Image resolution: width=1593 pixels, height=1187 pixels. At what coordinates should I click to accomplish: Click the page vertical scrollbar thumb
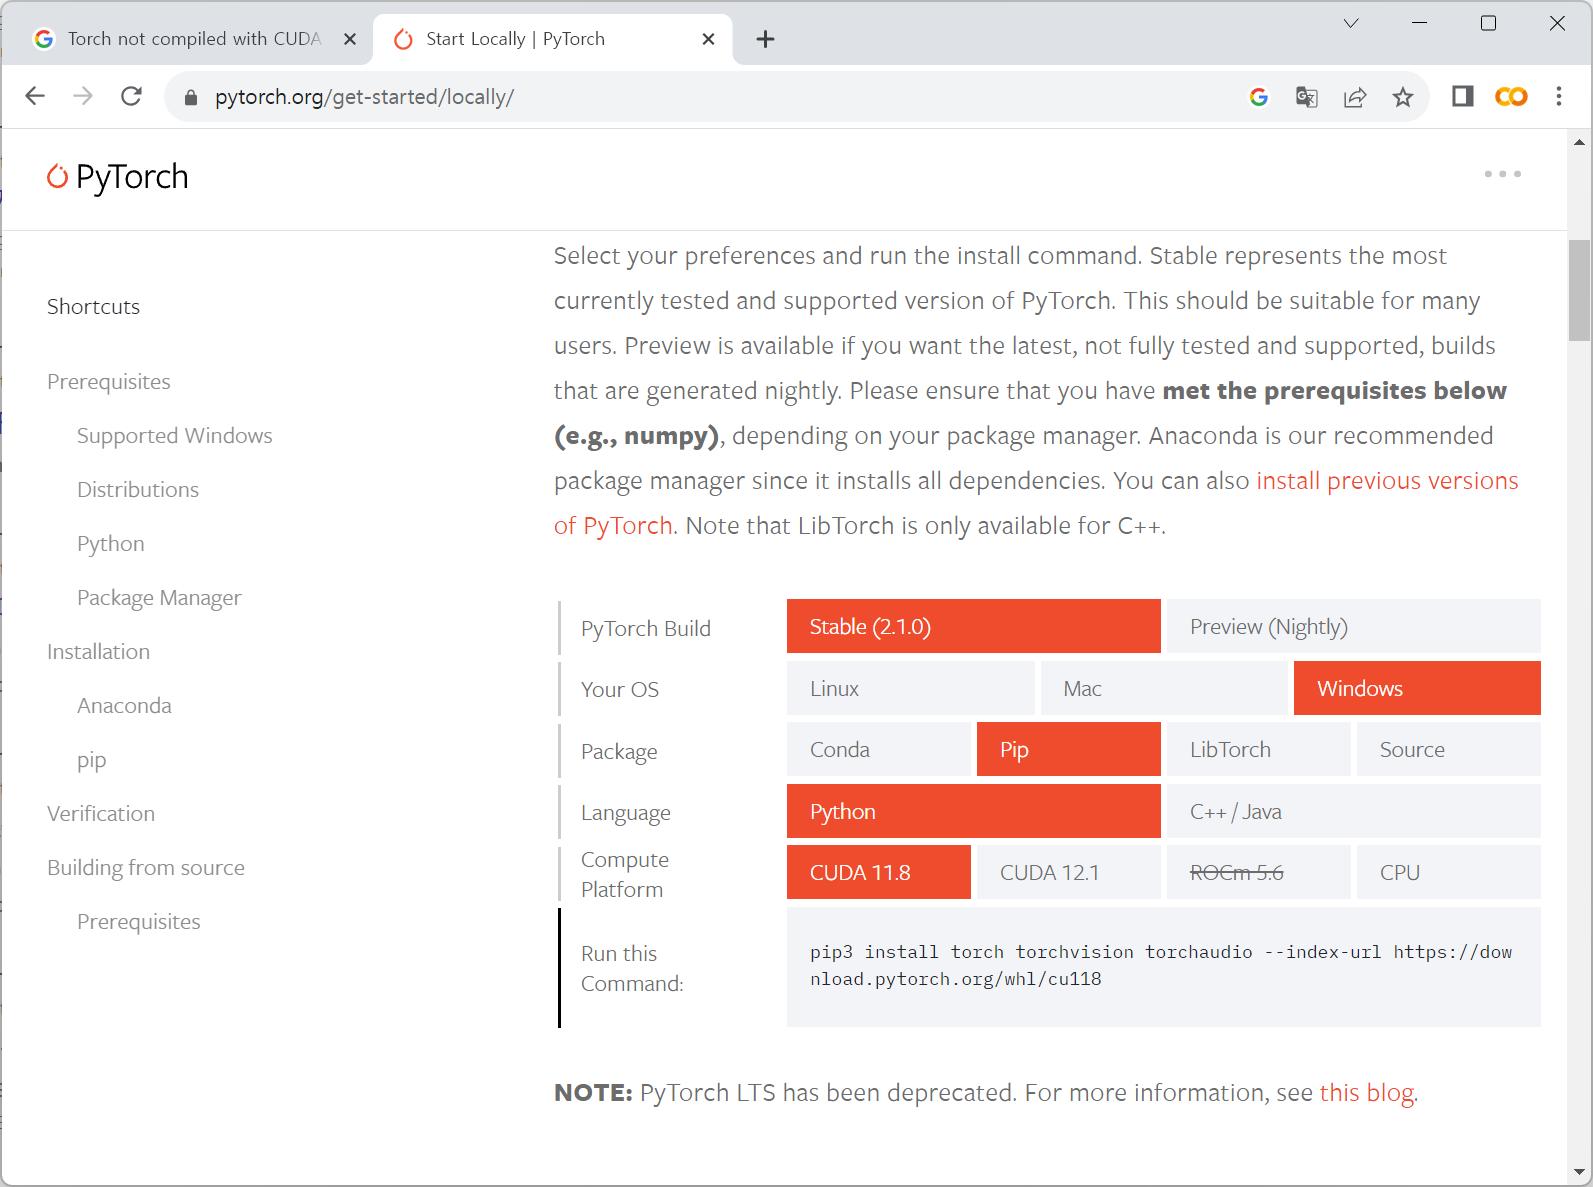click(x=1579, y=291)
